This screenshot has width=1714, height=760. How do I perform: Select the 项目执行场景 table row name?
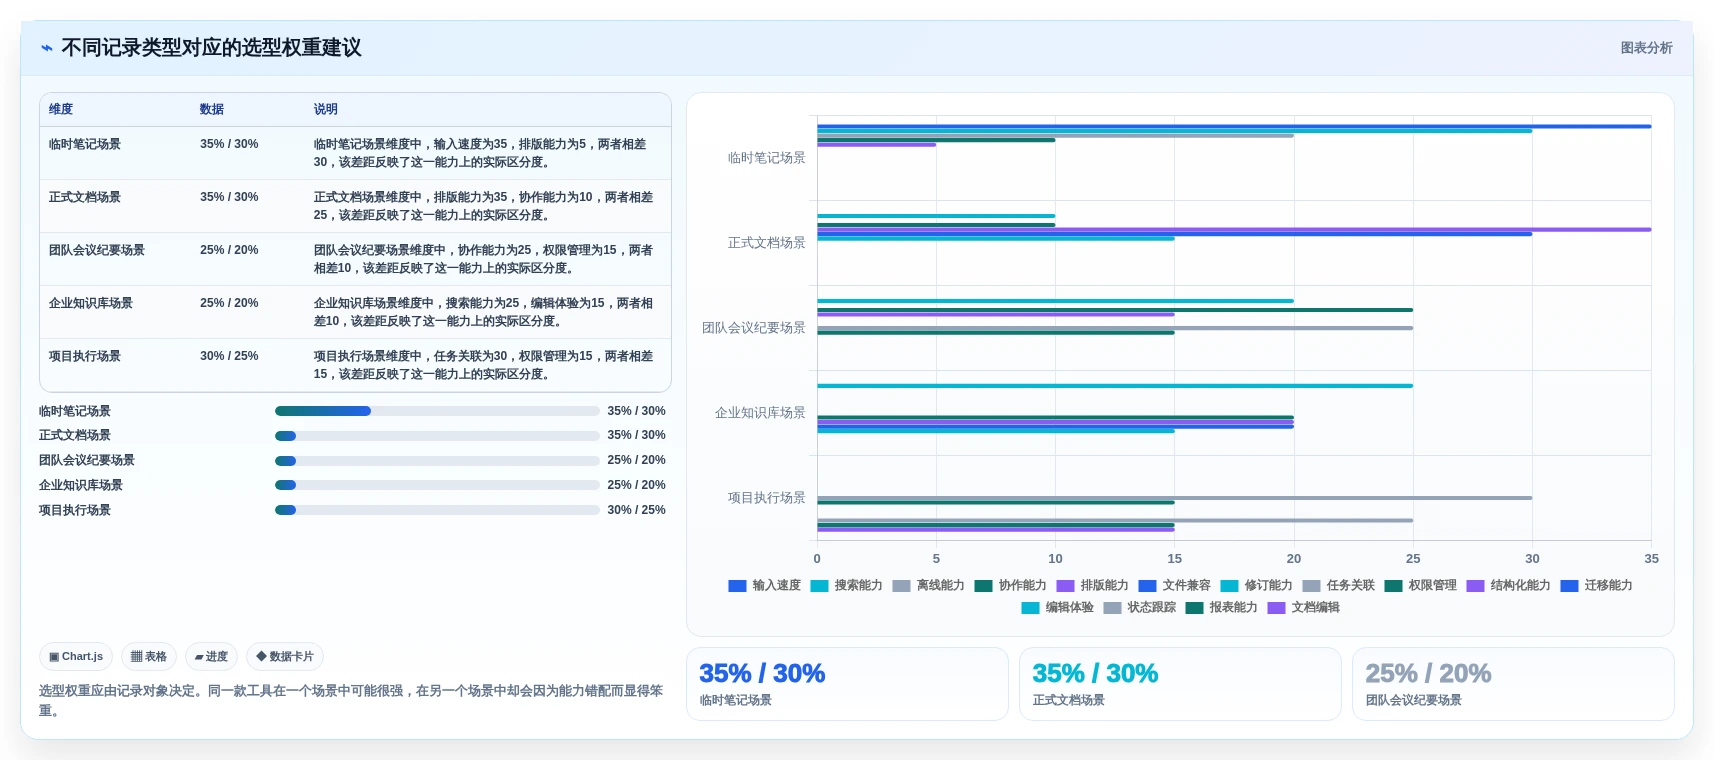[x=85, y=356]
